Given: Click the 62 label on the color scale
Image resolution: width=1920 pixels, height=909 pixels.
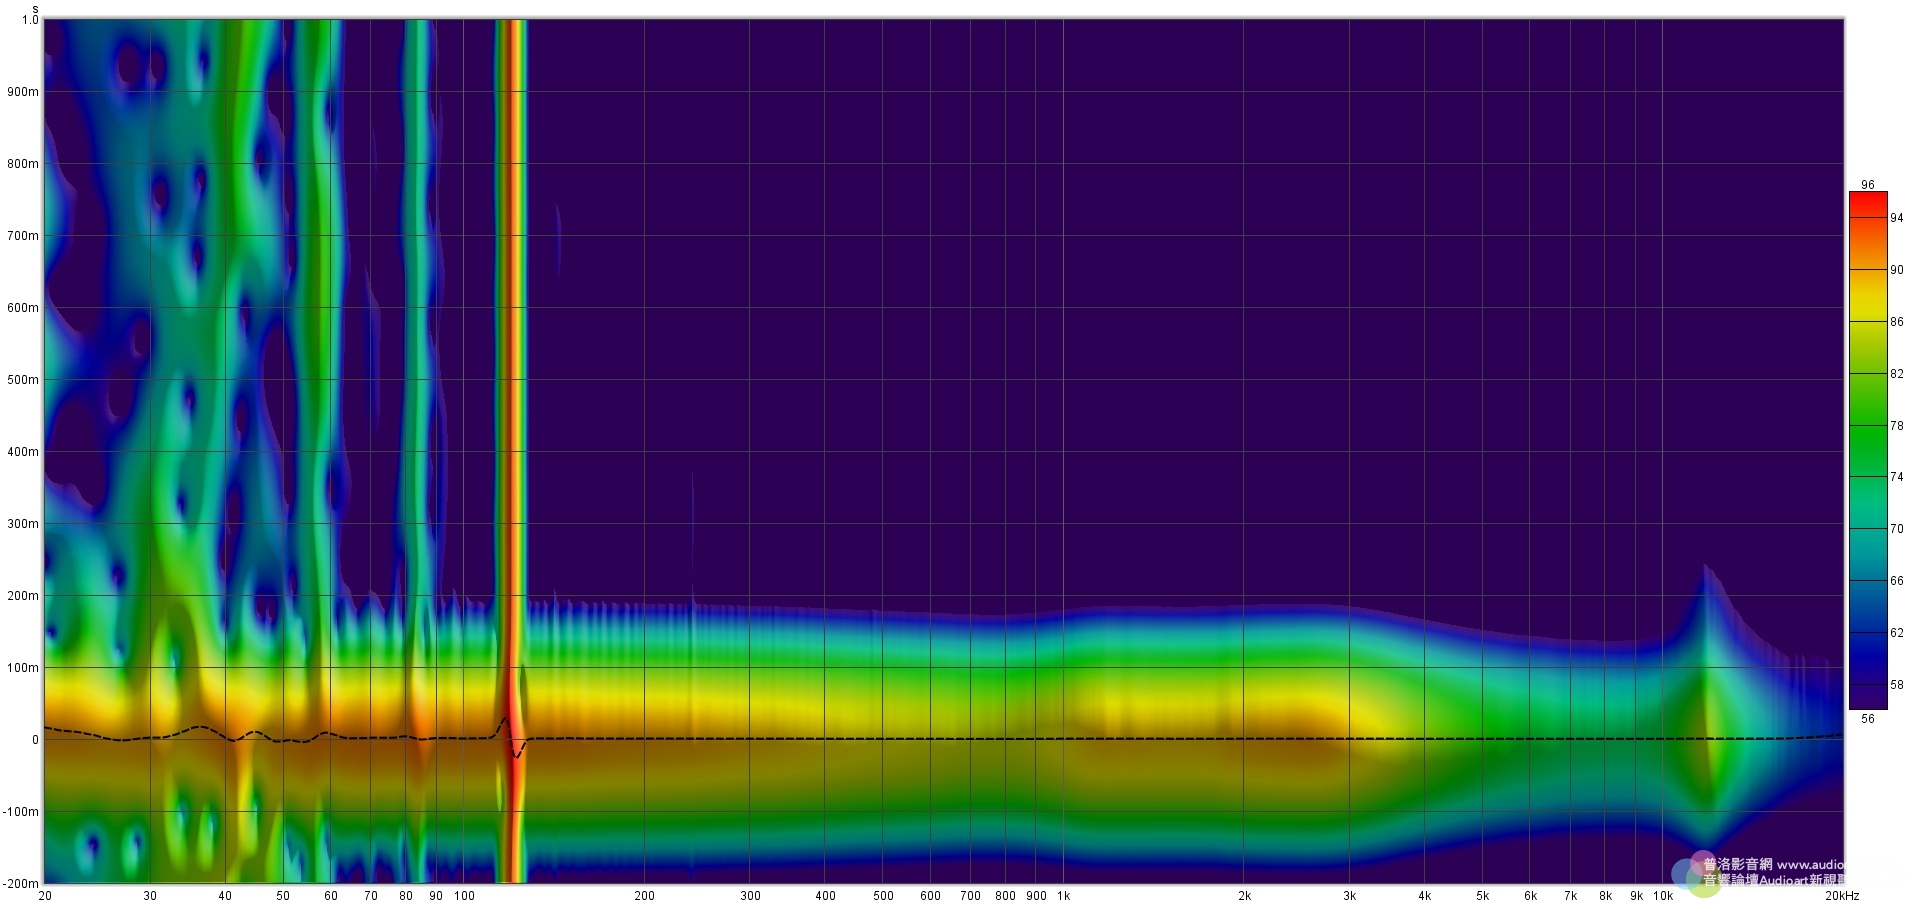Looking at the screenshot, I should point(1897,633).
